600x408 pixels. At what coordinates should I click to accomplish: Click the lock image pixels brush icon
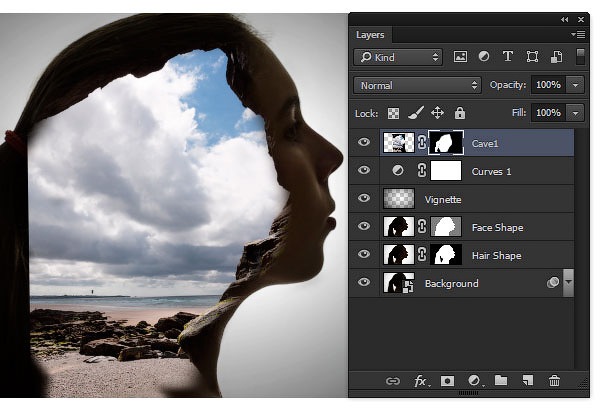tap(416, 113)
